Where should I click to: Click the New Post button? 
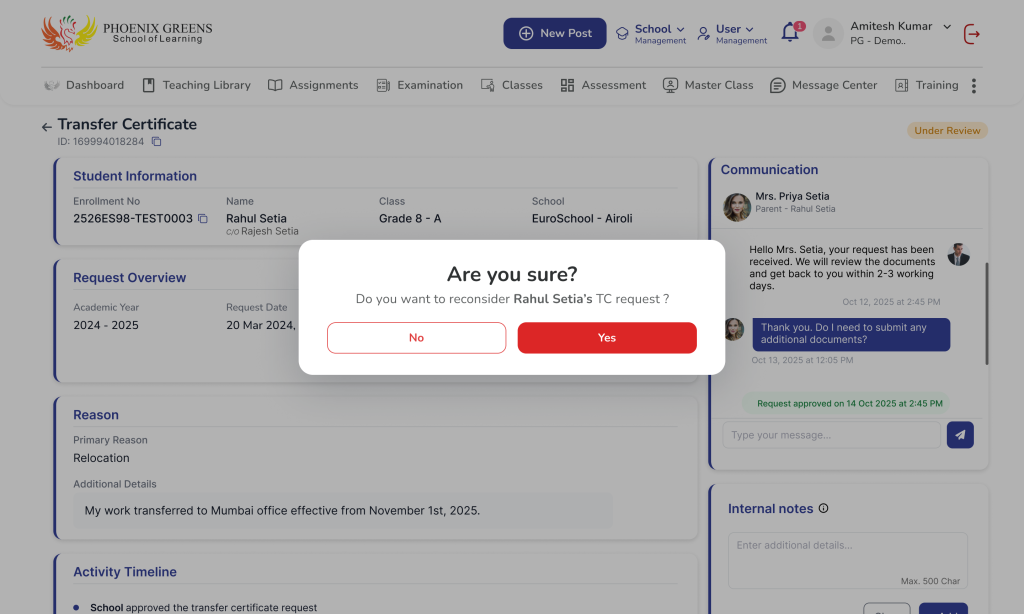click(x=554, y=33)
